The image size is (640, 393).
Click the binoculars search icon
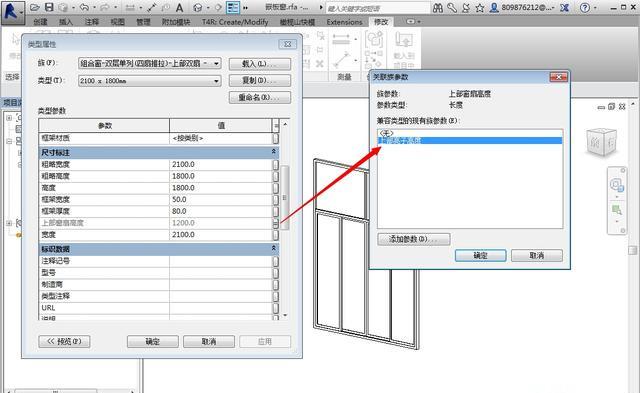coord(438,7)
